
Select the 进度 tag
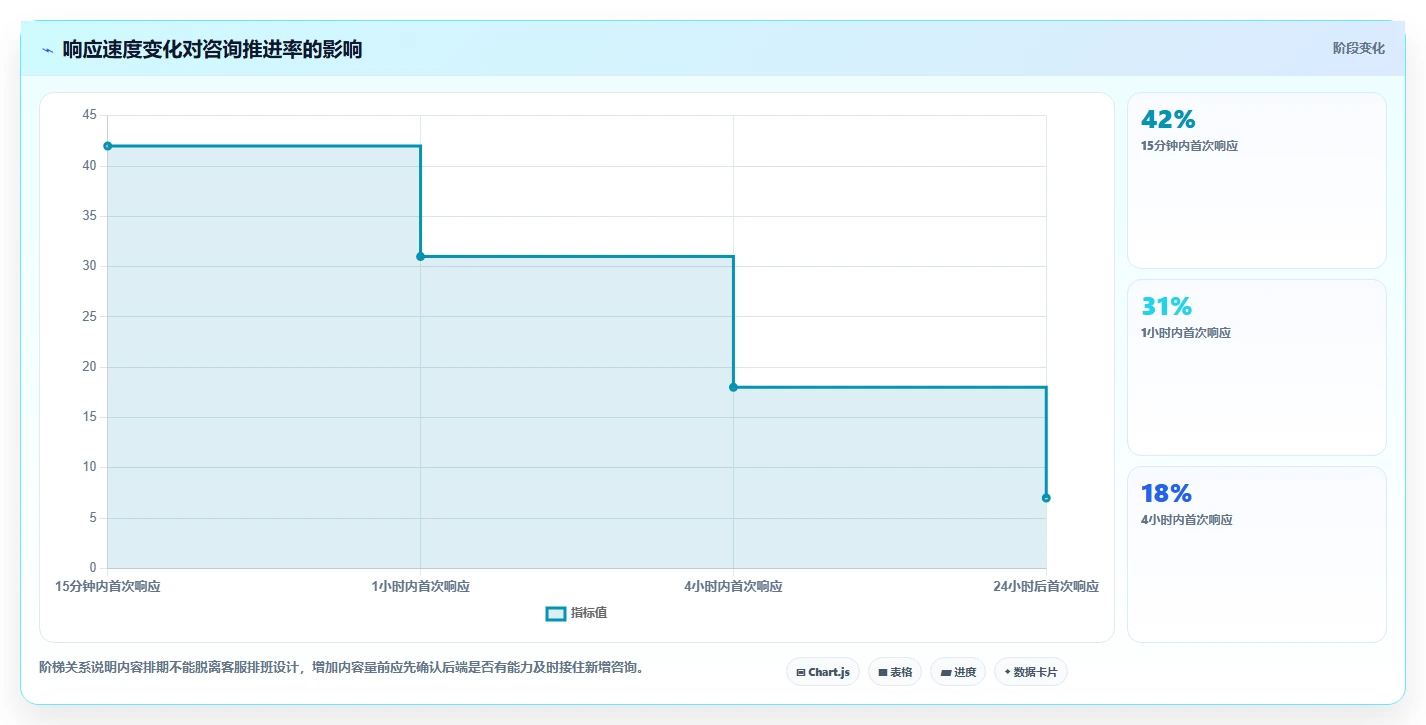[958, 672]
